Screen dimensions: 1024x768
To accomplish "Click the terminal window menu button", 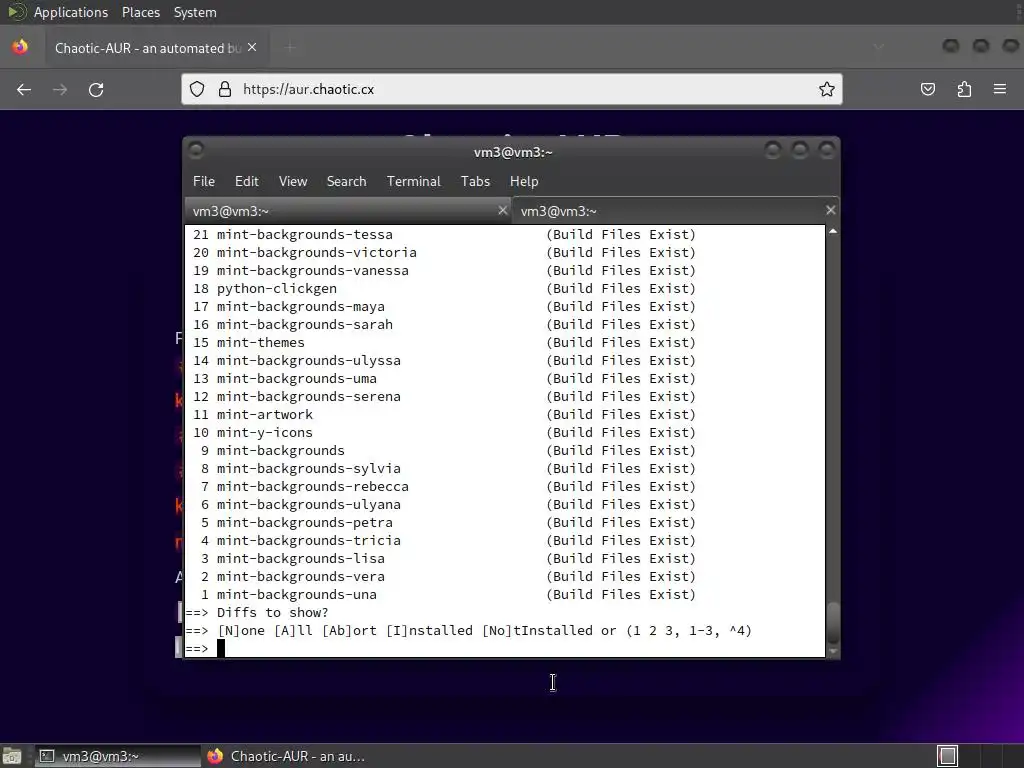I will (x=196, y=150).
